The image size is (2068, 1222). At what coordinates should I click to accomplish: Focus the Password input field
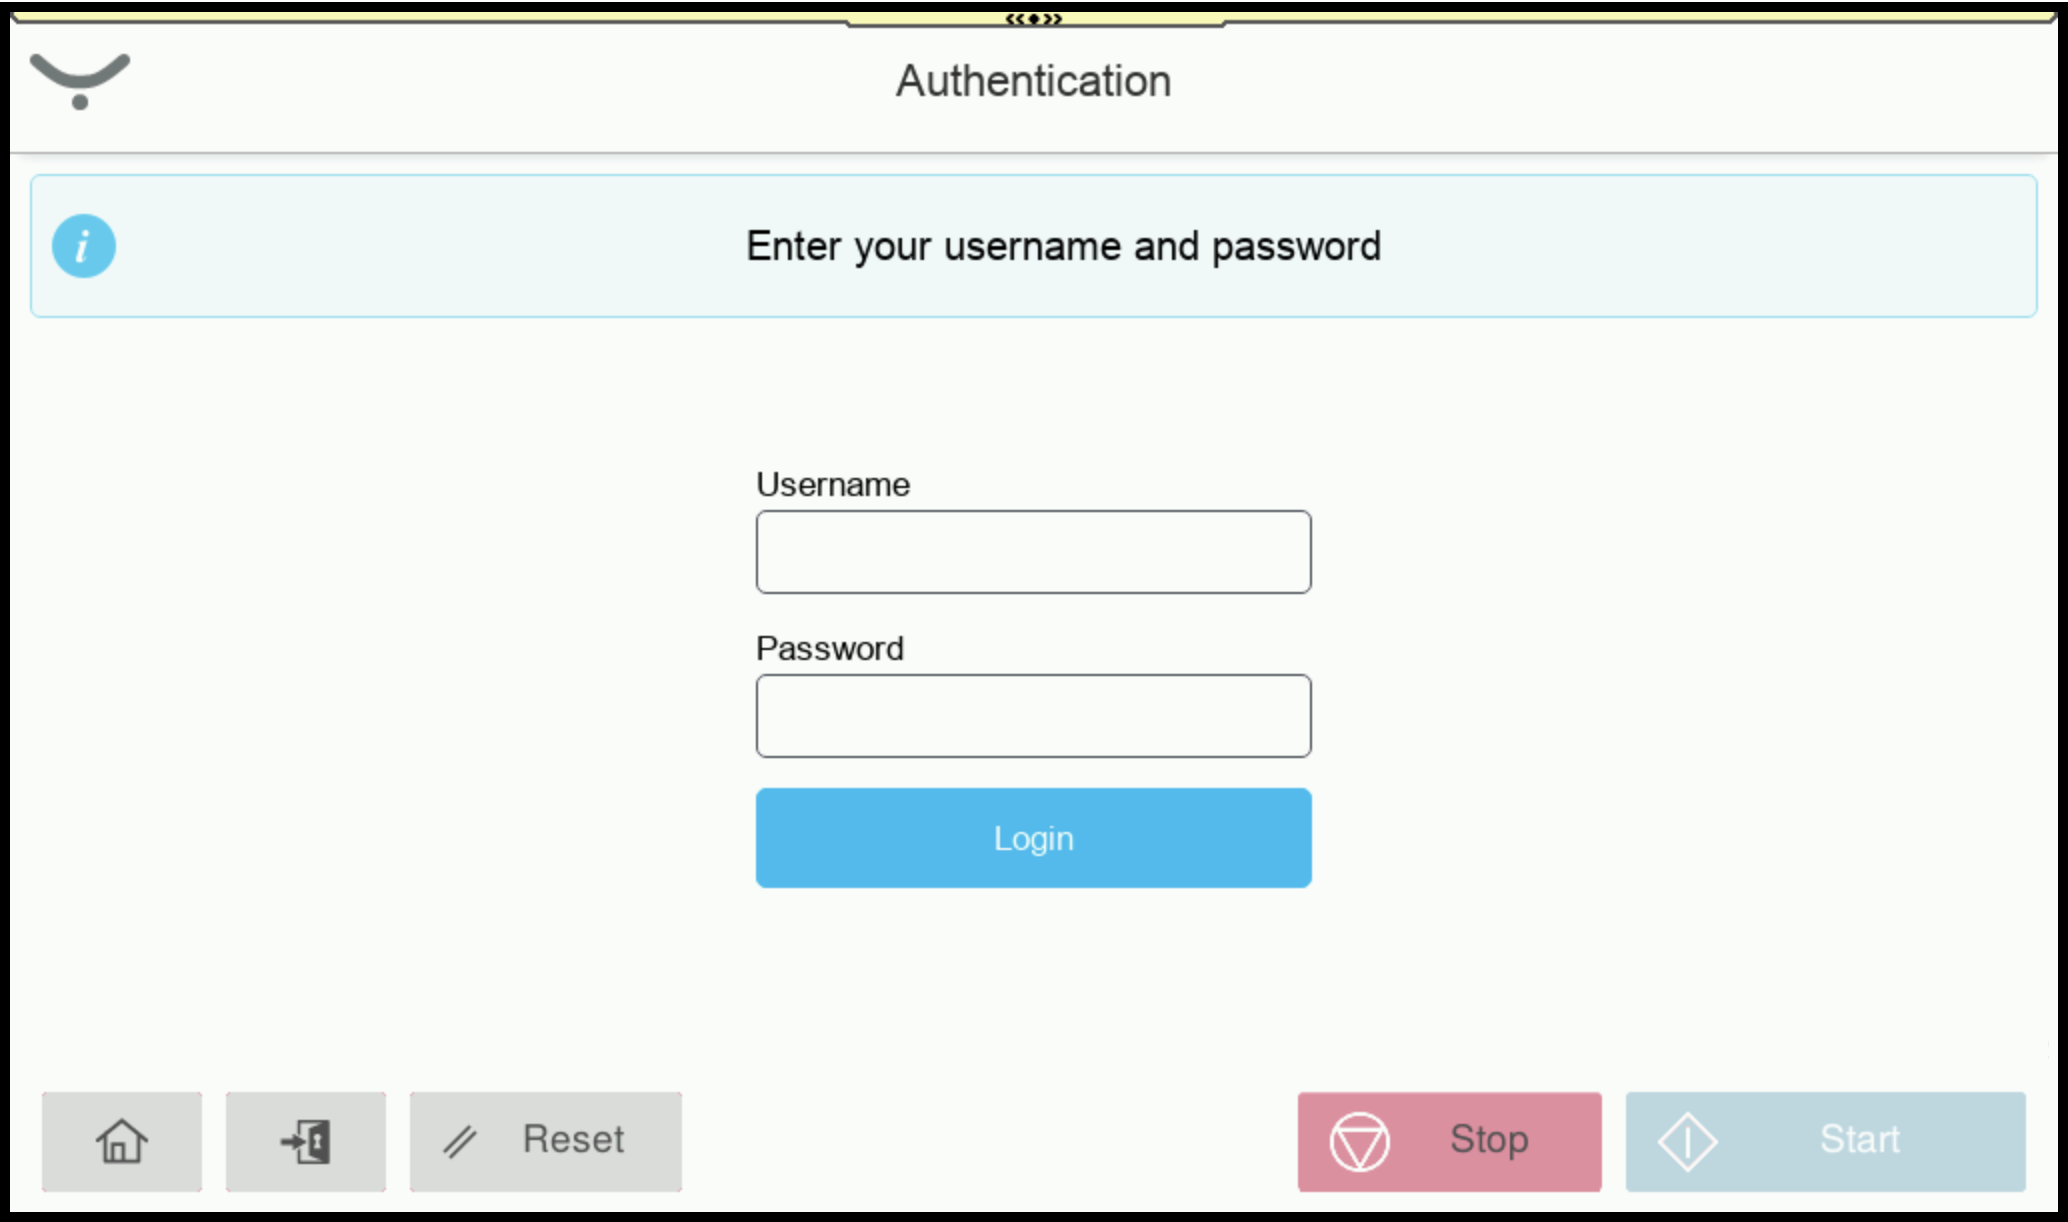coord(1033,716)
